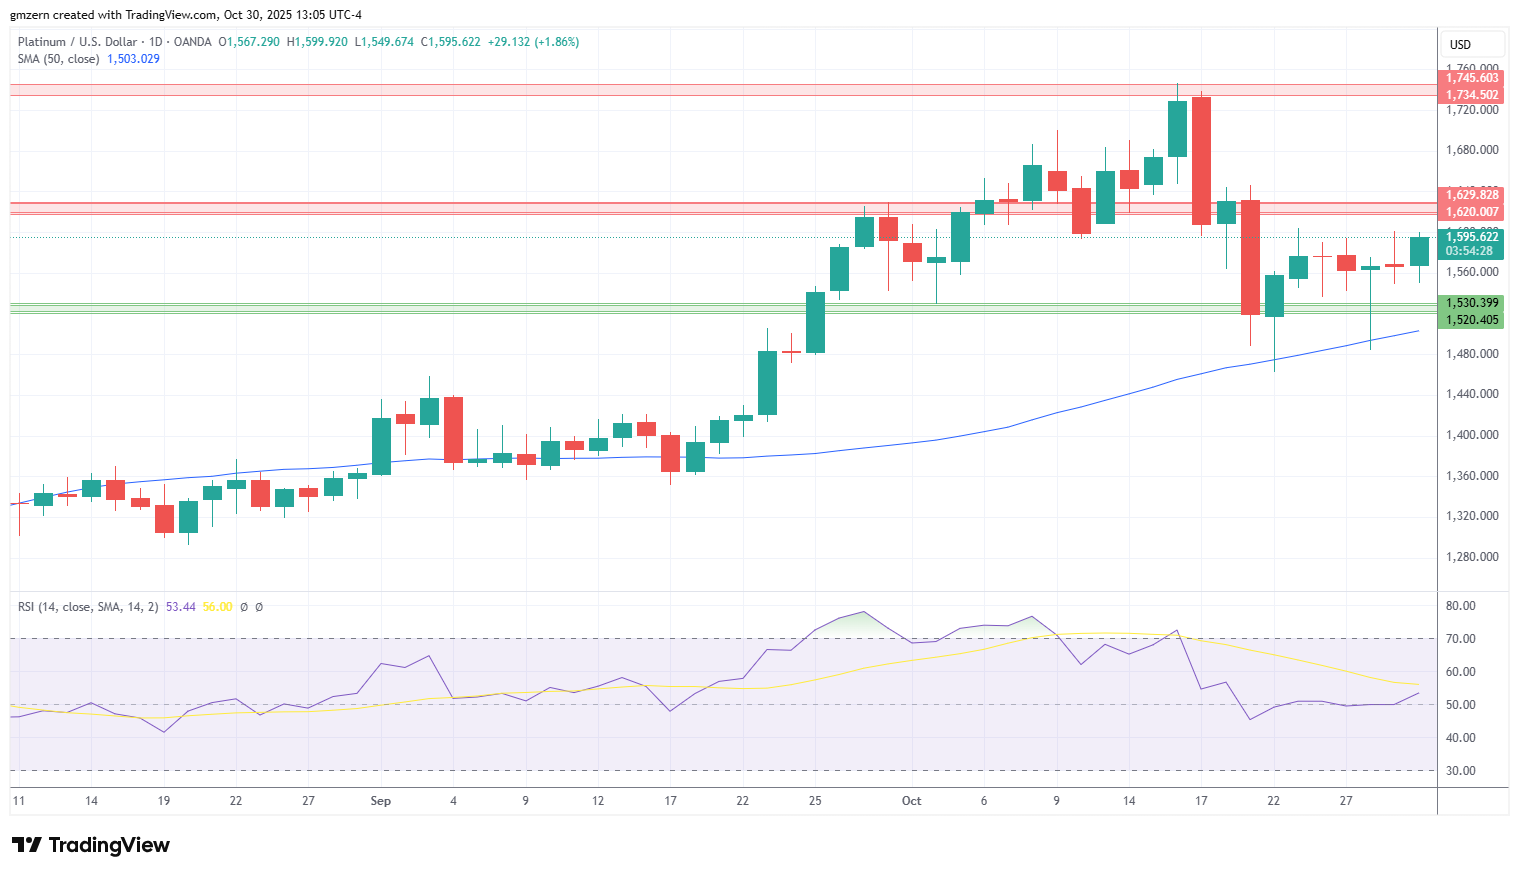
Task: Click the date label 11 on time axis
Action: click(x=18, y=801)
